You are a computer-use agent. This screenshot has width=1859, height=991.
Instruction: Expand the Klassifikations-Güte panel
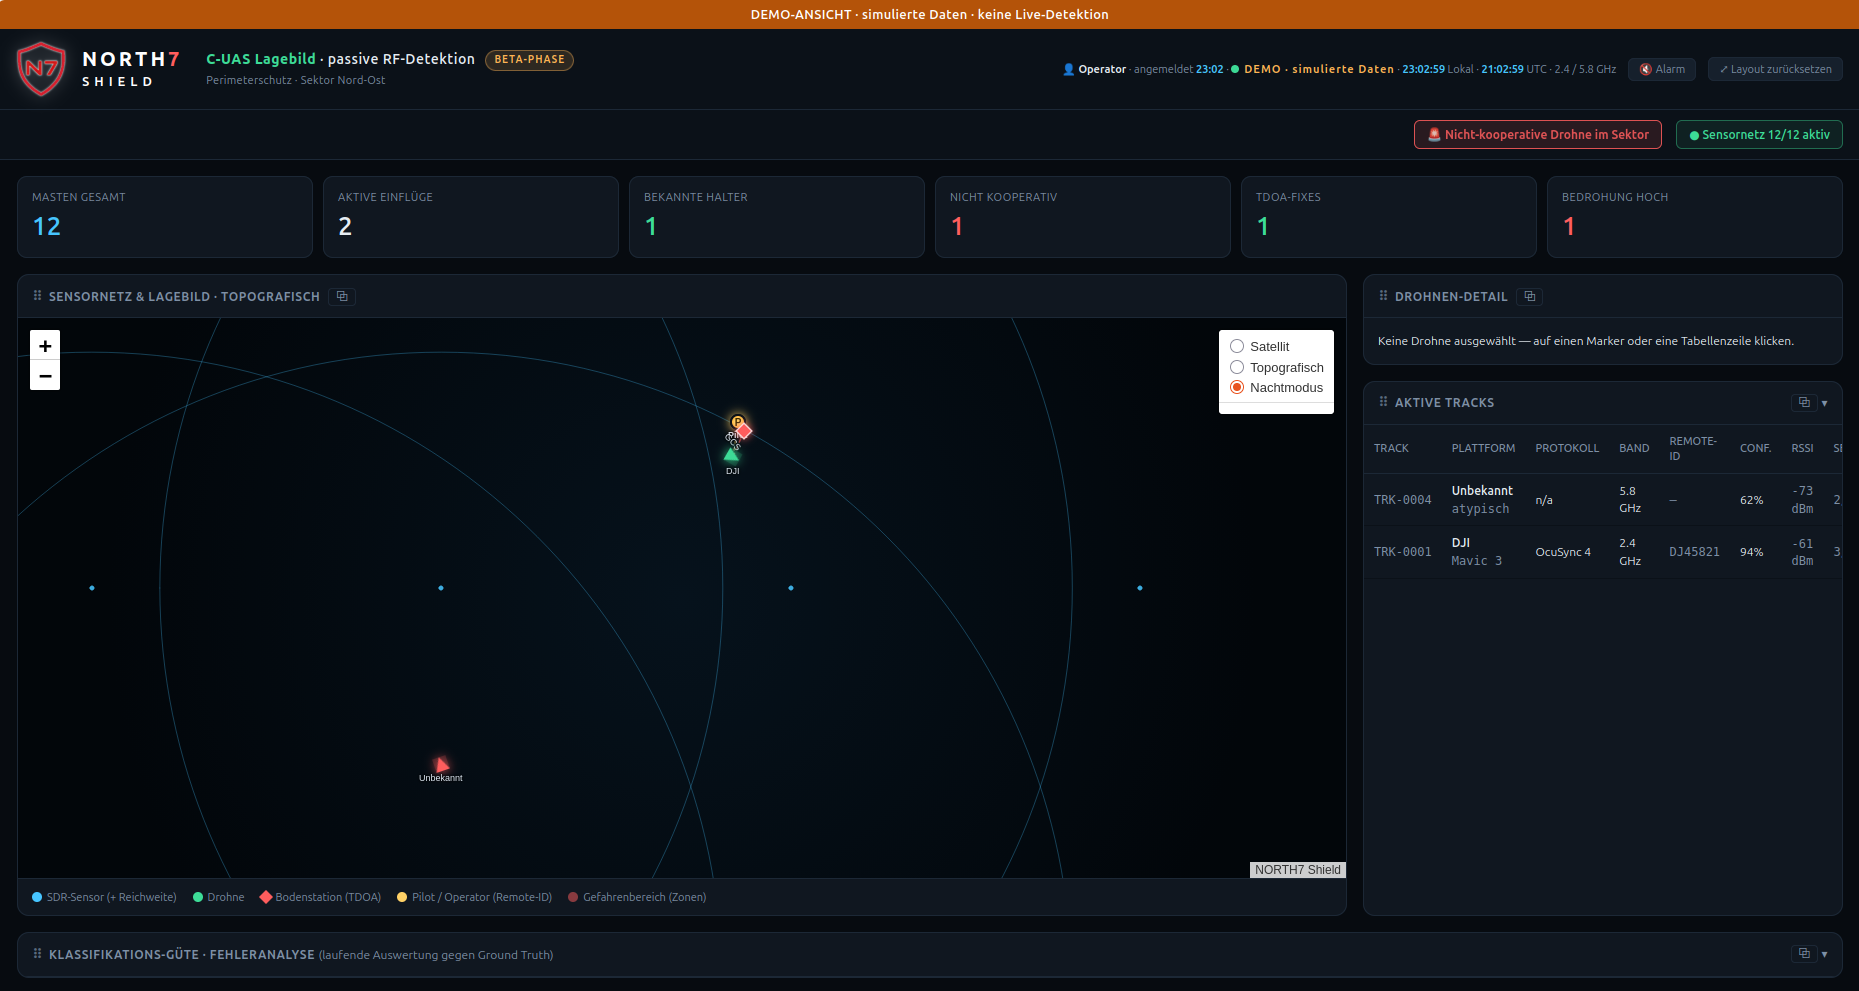1825,954
